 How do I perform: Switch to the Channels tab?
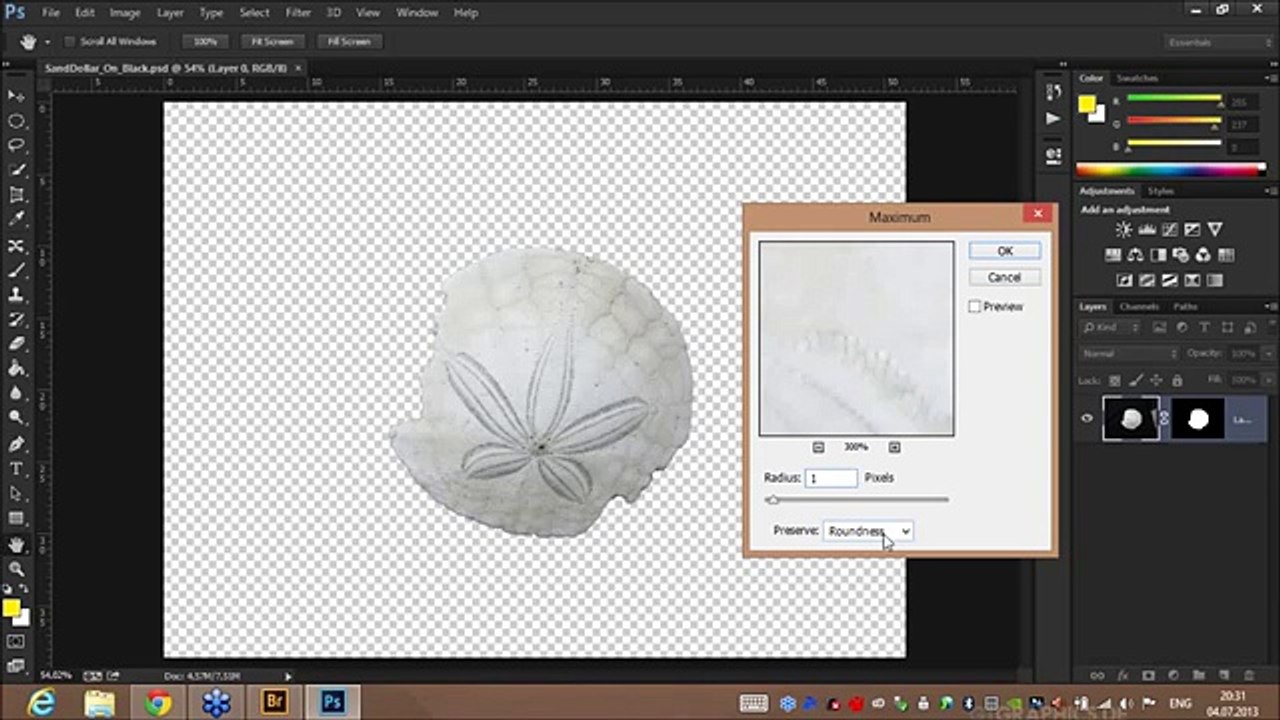1139,307
